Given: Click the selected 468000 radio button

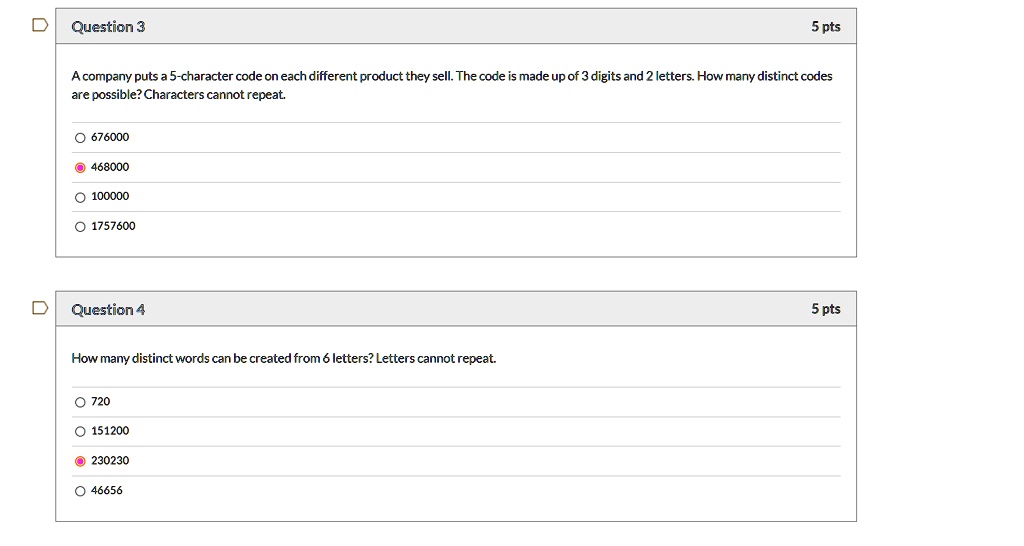Looking at the screenshot, I should tap(80, 167).
